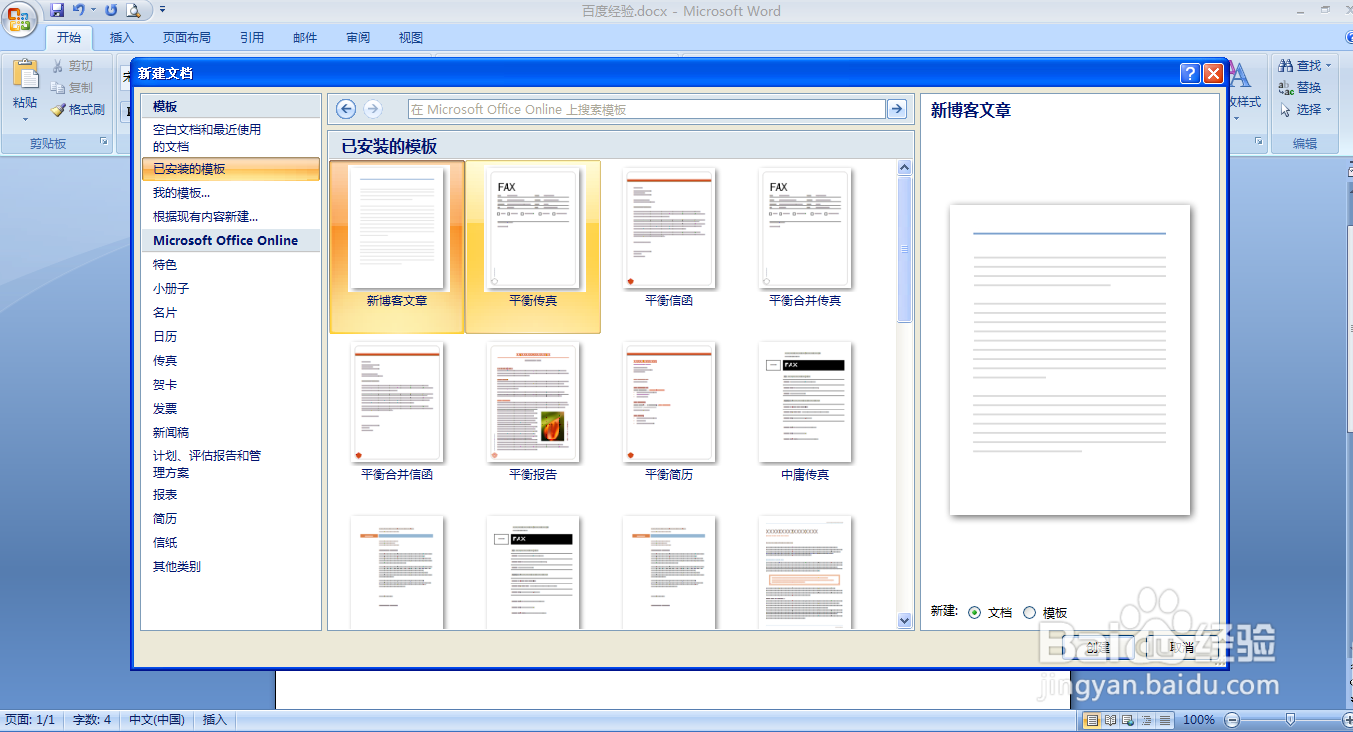Choose the 模板 radio button
Viewport: 1353px width, 732px height.
[x=1030, y=613]
